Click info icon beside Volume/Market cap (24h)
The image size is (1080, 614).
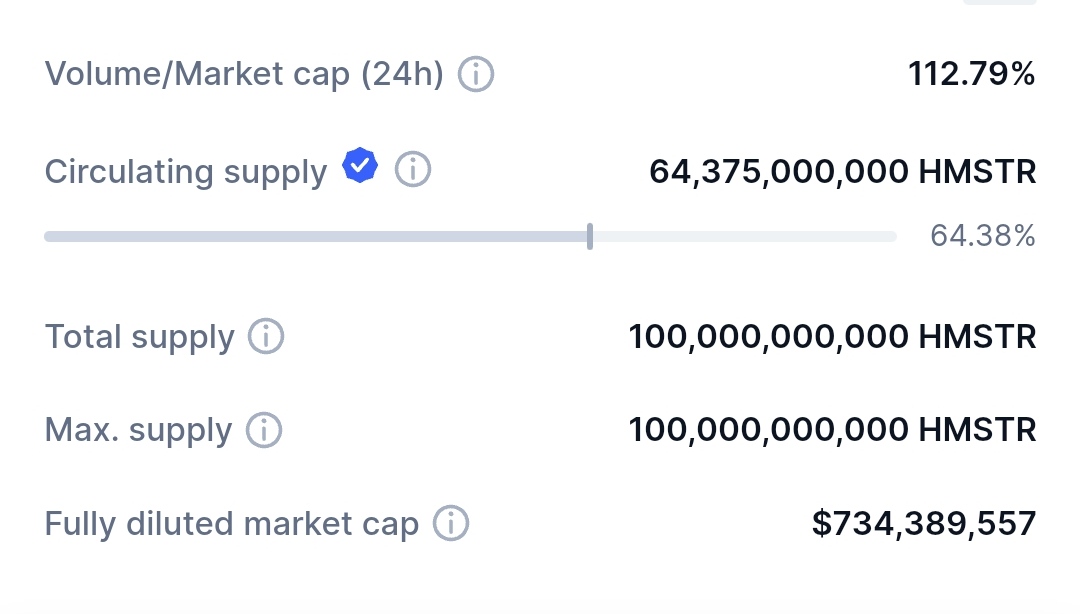tap(476, 74)
